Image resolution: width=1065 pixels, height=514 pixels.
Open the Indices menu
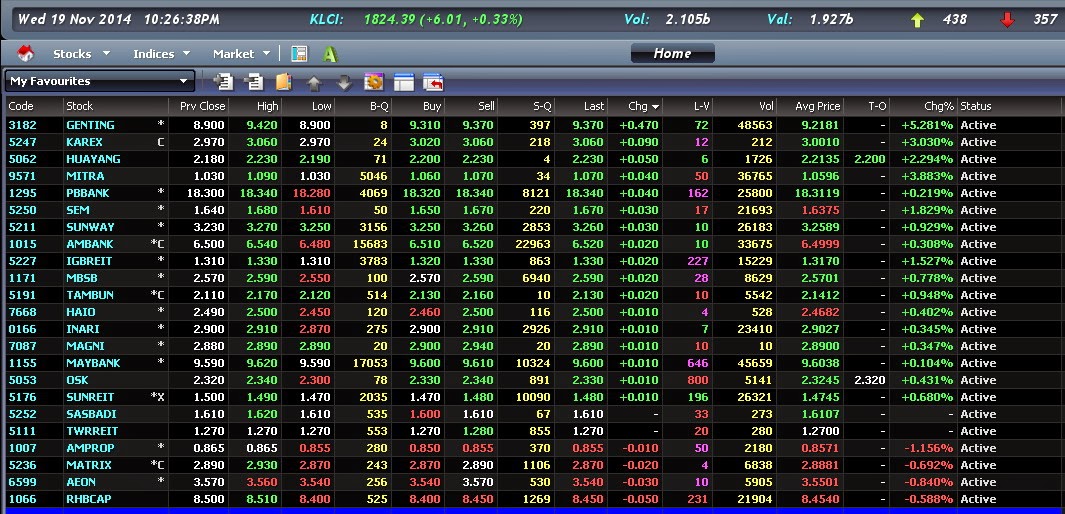click(x=162, y=54)
